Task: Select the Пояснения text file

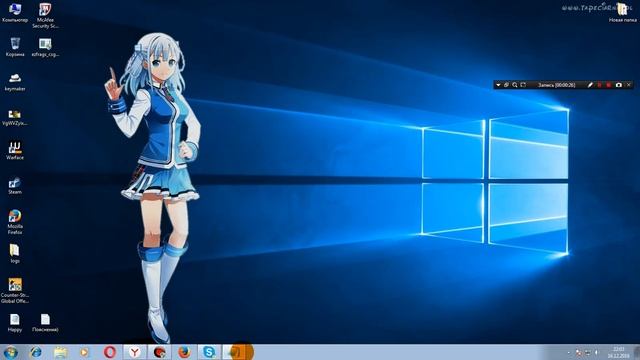Action: [45, 322]
